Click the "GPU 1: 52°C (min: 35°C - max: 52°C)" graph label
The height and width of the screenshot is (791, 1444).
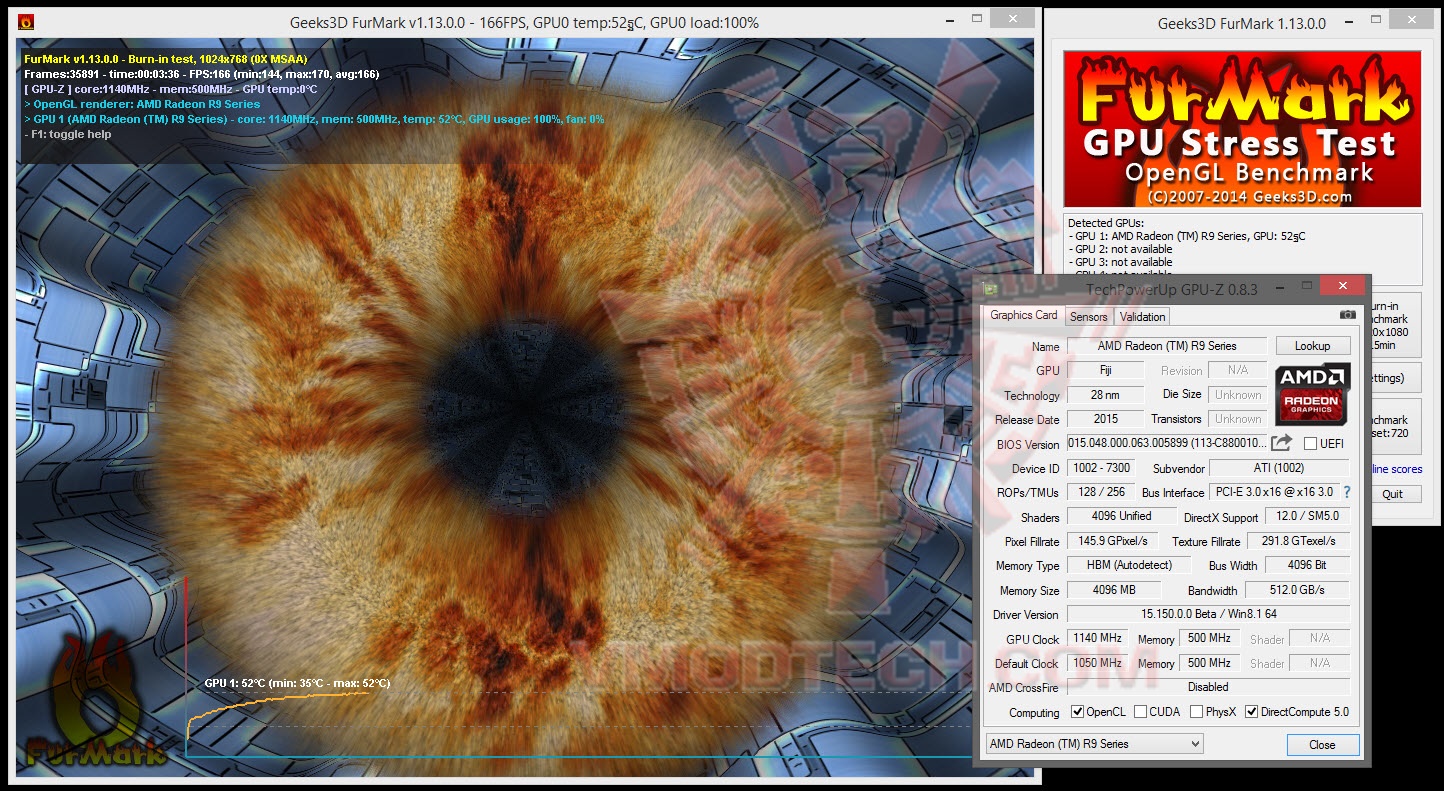click(297, 683)
